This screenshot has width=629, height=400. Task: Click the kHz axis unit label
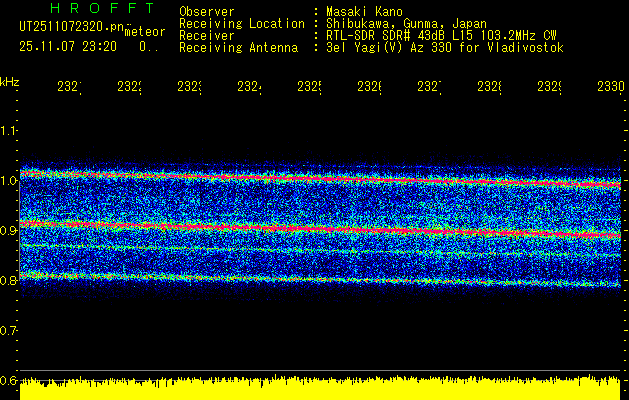pyautogui.click(x=10, y=82)
